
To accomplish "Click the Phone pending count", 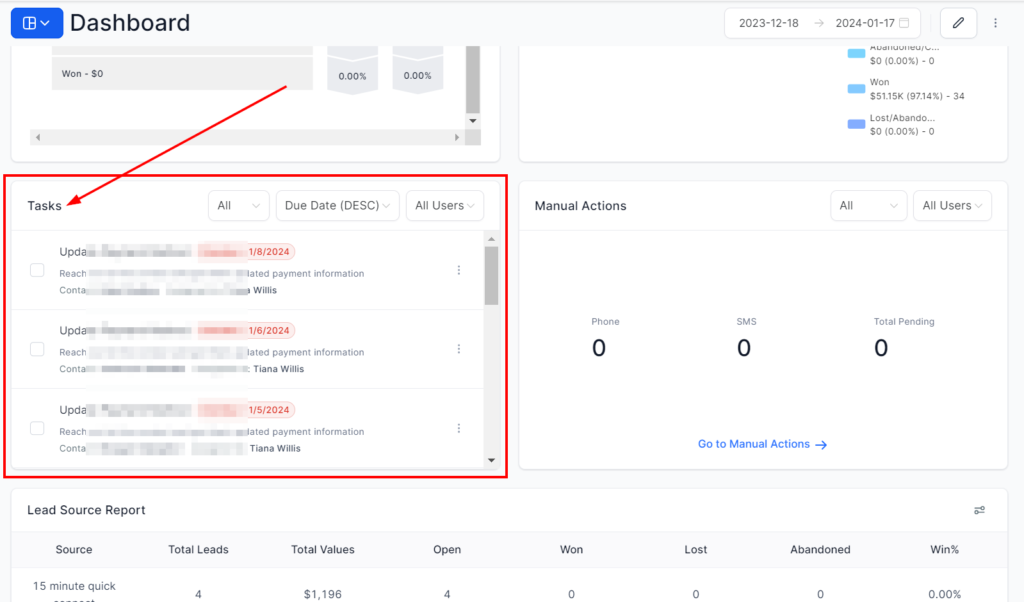I will tap(599, 348).
